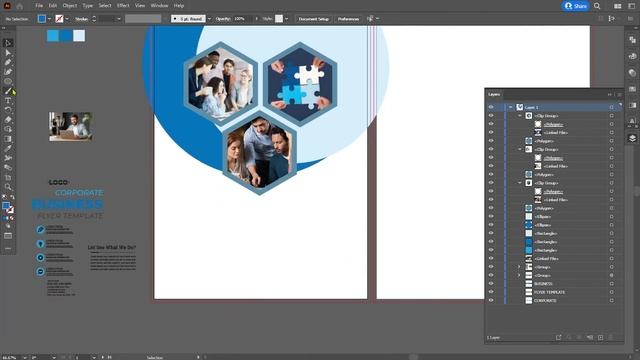Toggle visibility of first Ellipse layer
Image resolution: width=640 pixels, height=360 pixels.
[x=491, y=216]
